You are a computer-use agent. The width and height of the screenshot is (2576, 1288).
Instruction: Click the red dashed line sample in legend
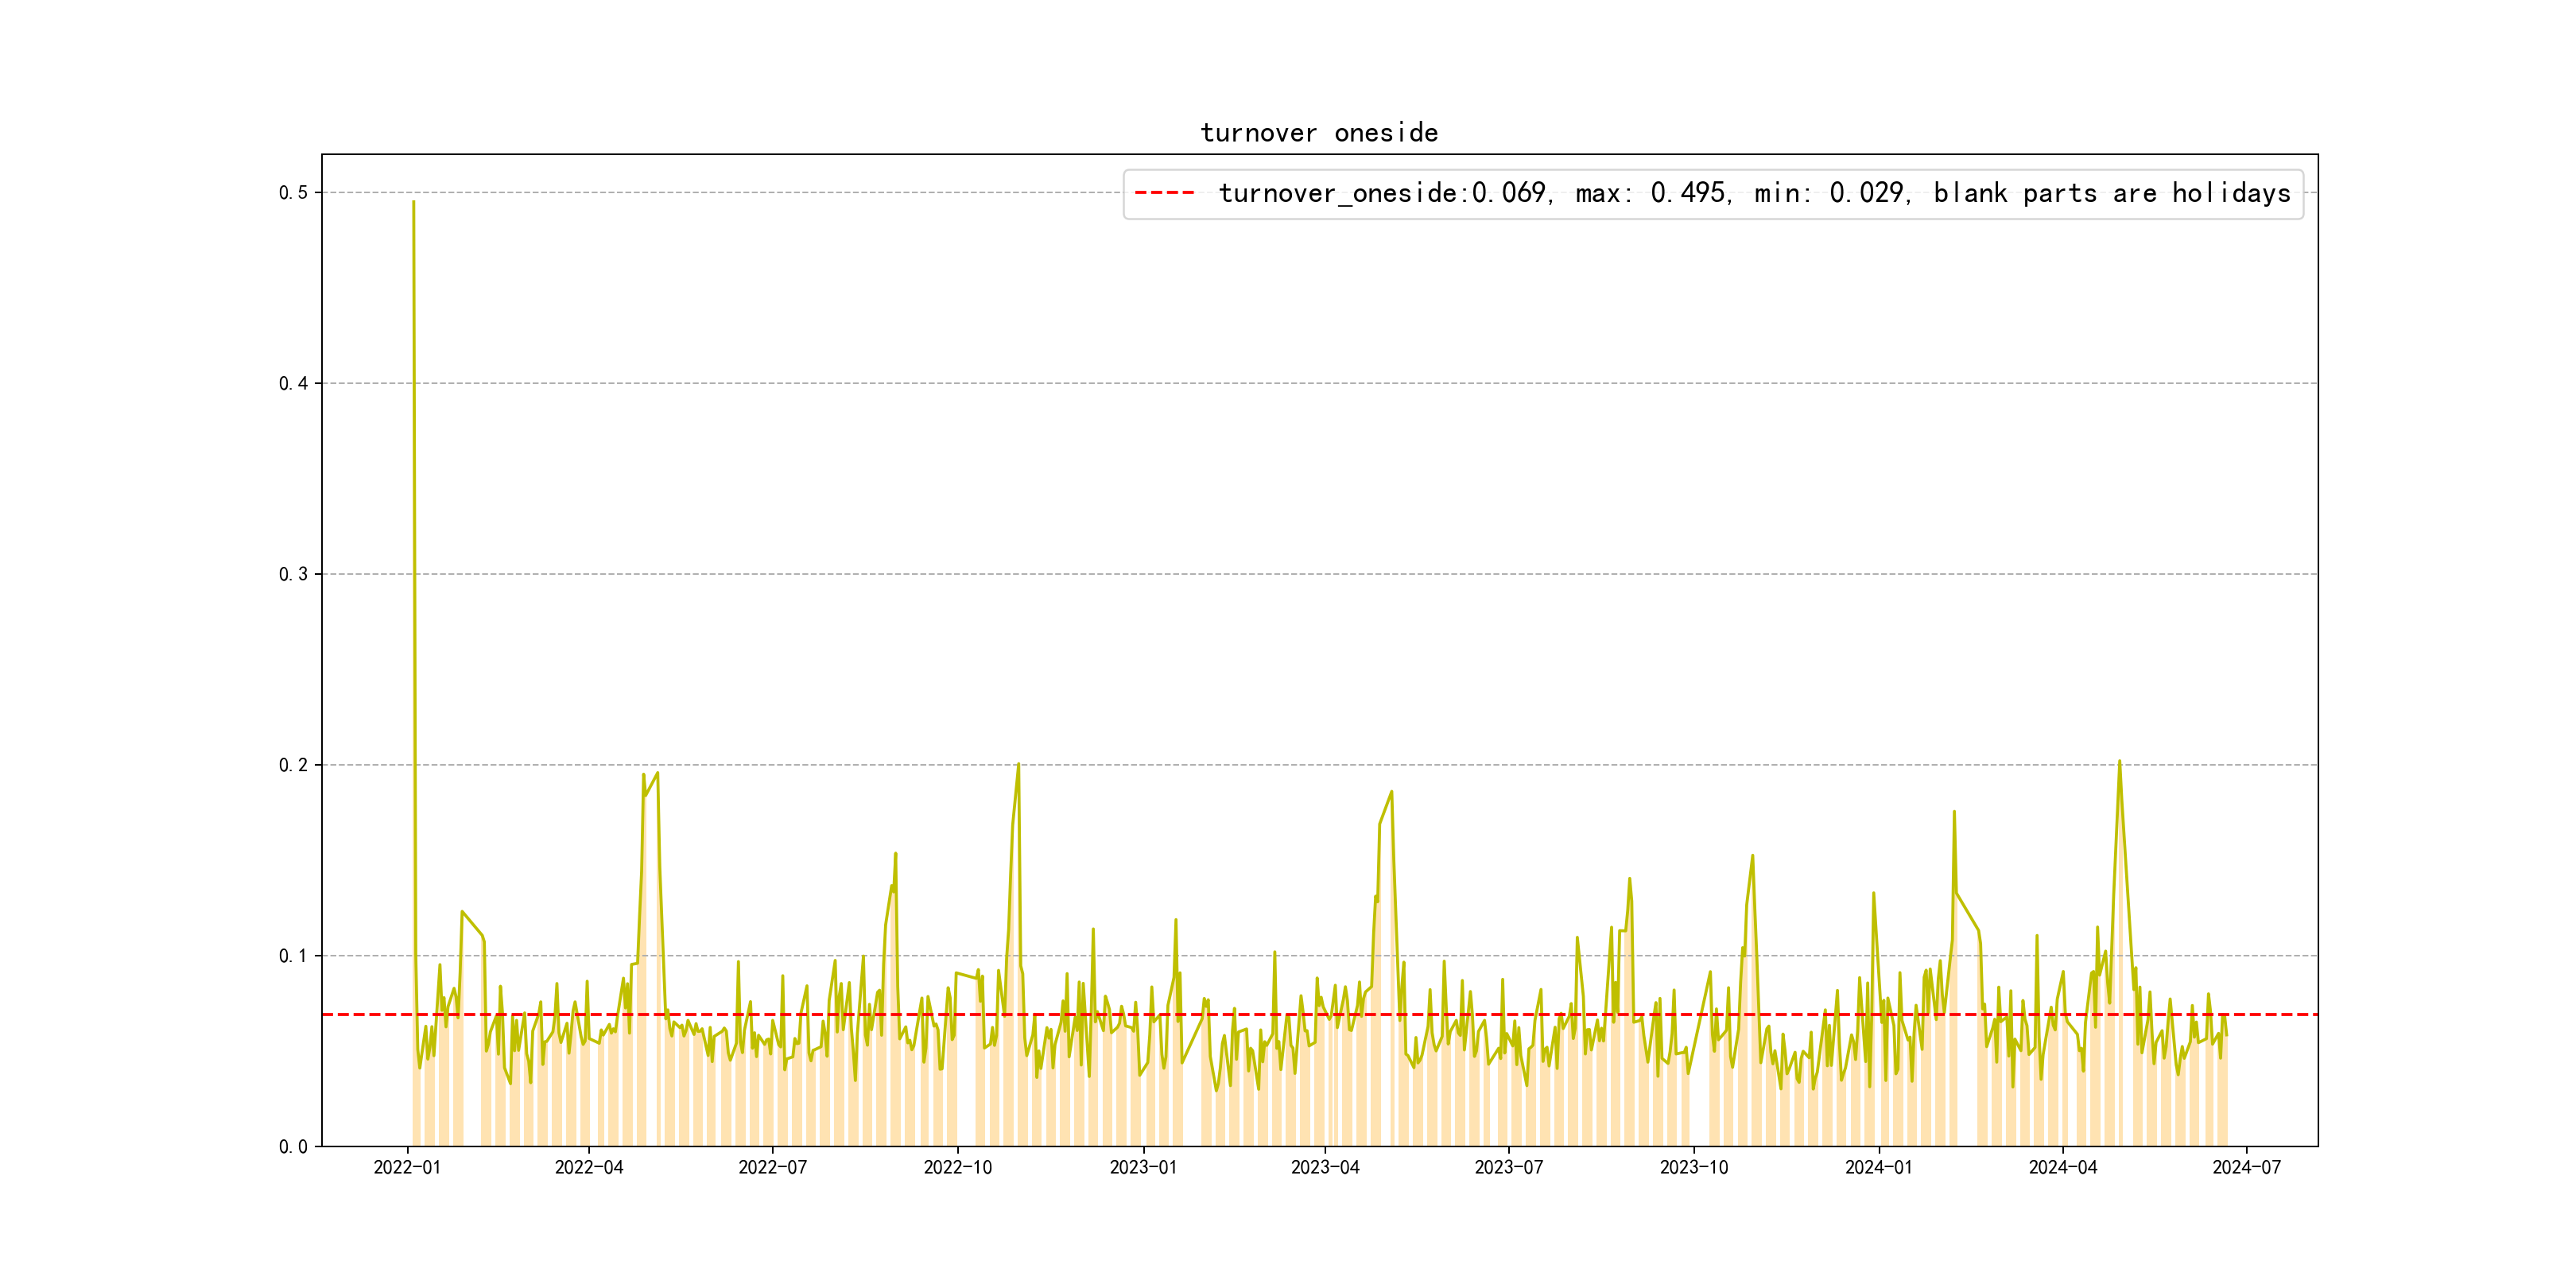coord(1164,193)
